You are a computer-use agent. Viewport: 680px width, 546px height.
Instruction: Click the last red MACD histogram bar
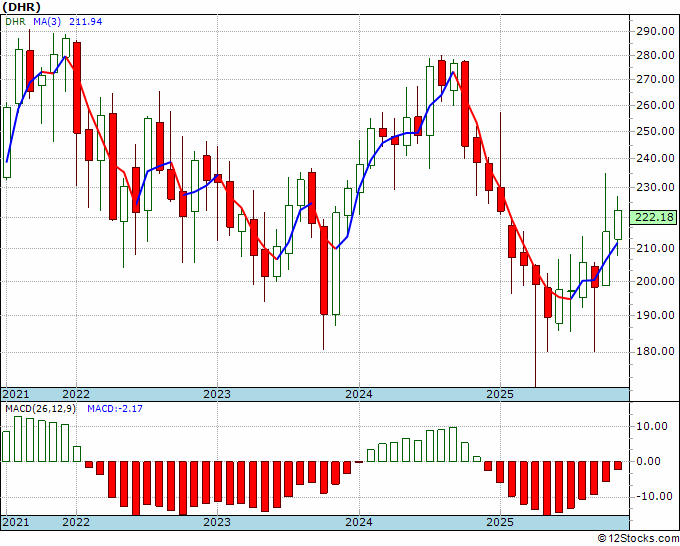point(618,465)
